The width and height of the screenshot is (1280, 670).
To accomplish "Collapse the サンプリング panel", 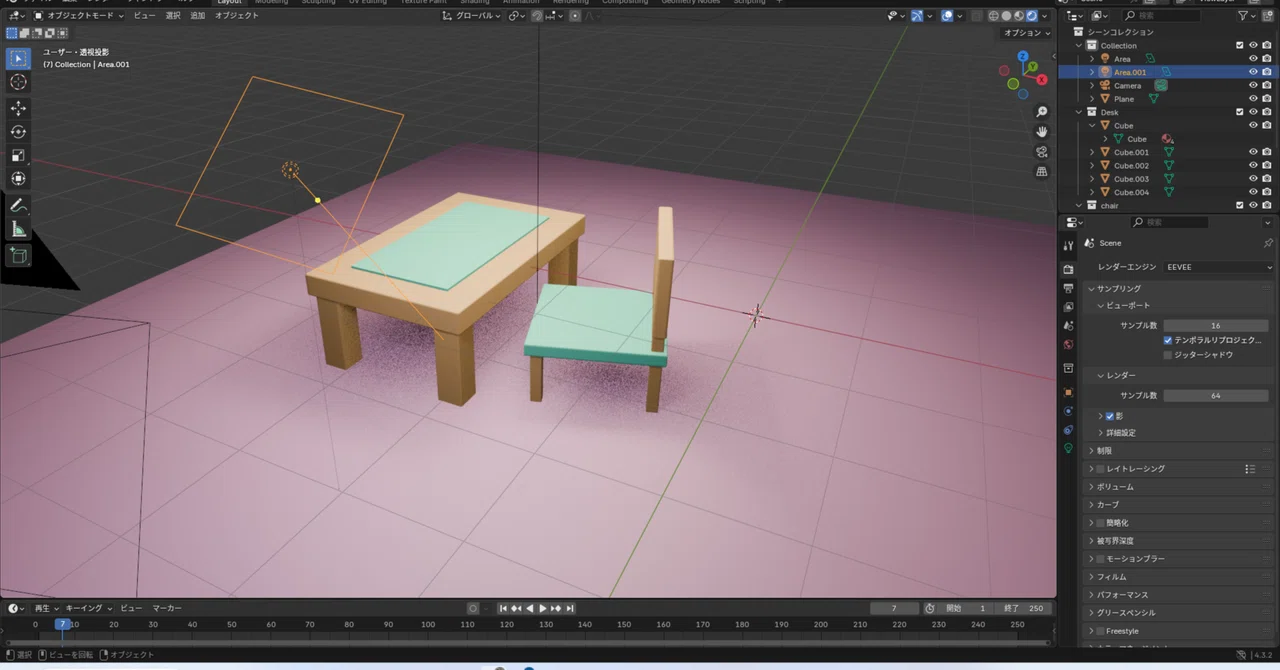I will pos(1118,288).
